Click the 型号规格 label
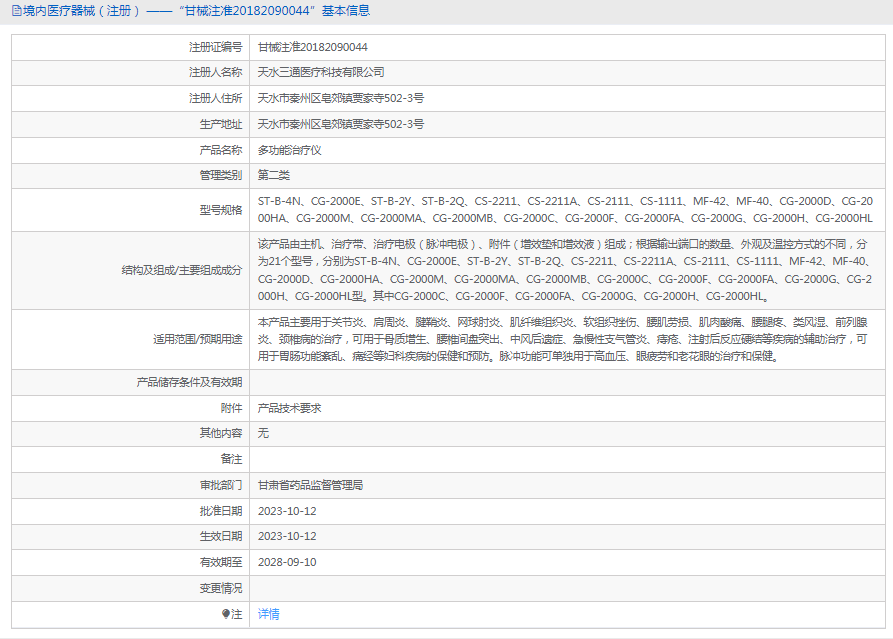 (x=220, y=210)
